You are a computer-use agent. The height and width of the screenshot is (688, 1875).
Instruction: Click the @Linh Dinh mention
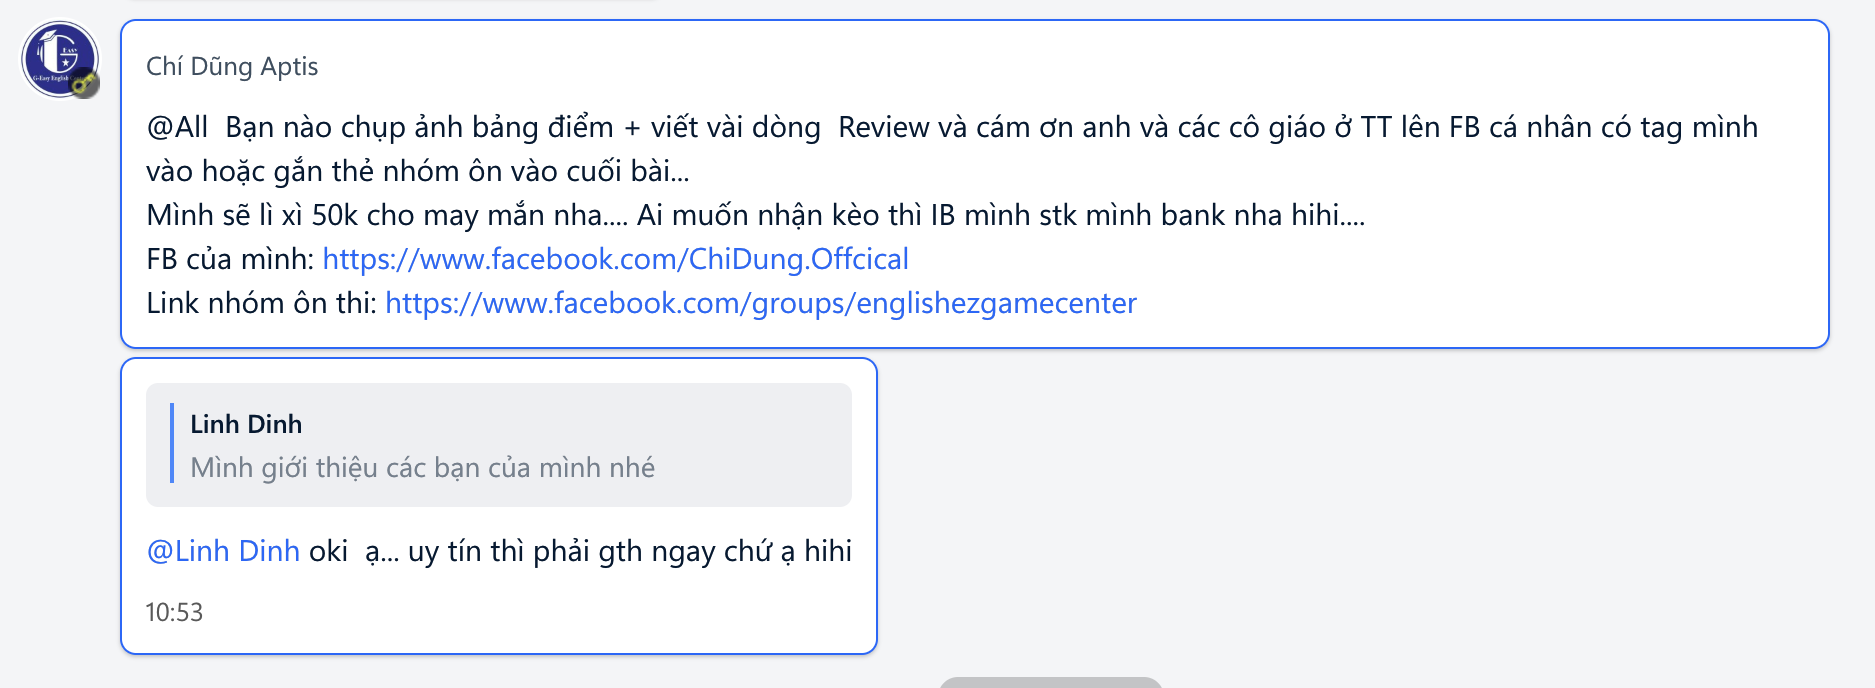[223, 551]
